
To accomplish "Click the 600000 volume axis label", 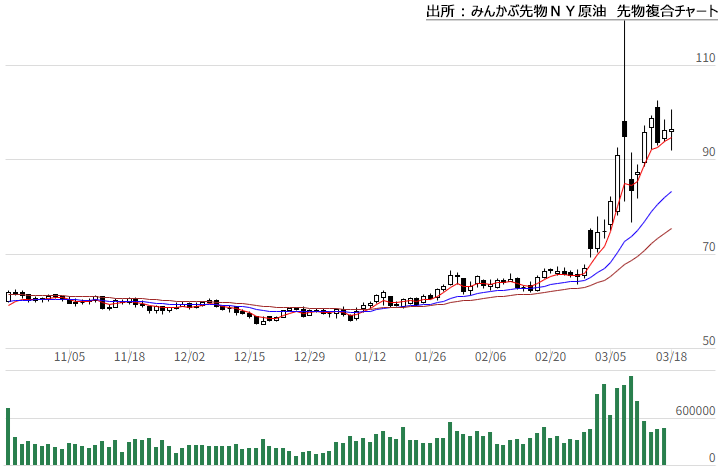I will pos(693,411).
